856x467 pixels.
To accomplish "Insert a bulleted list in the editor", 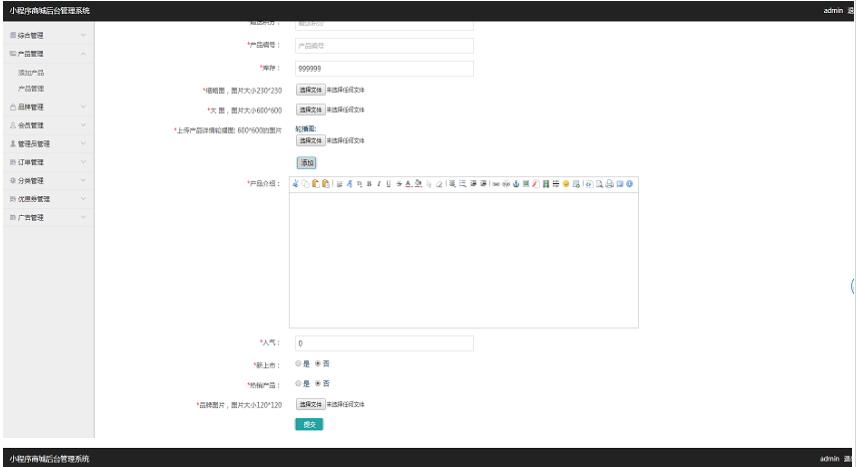I will [x=462, y=184].
